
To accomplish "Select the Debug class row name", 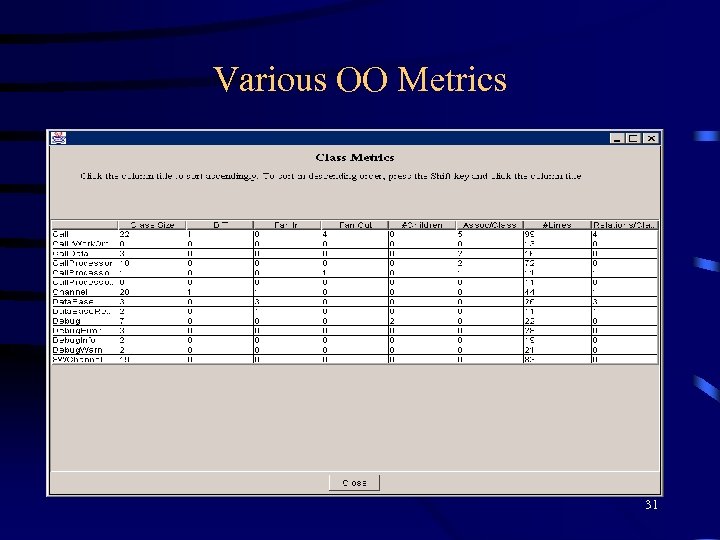I will (x=67, y=321).
